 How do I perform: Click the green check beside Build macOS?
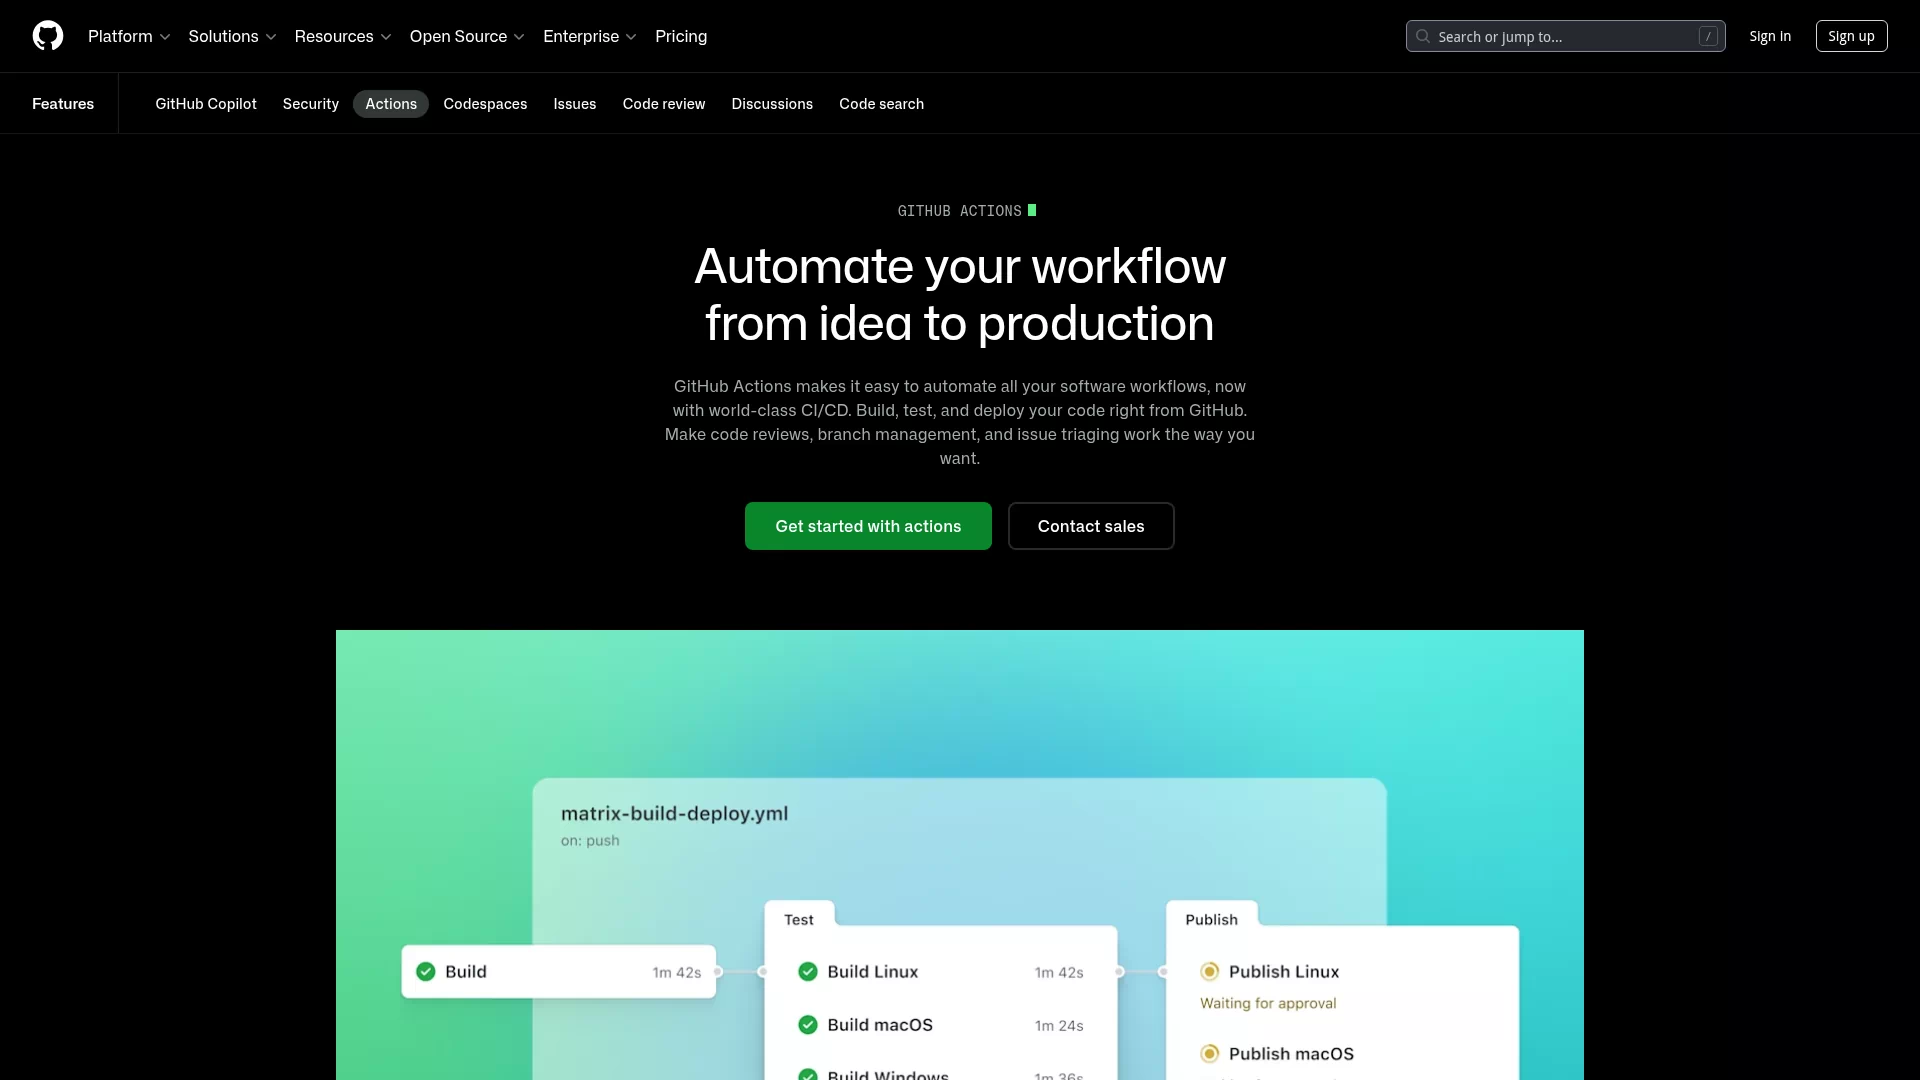tap(808, 1024)
